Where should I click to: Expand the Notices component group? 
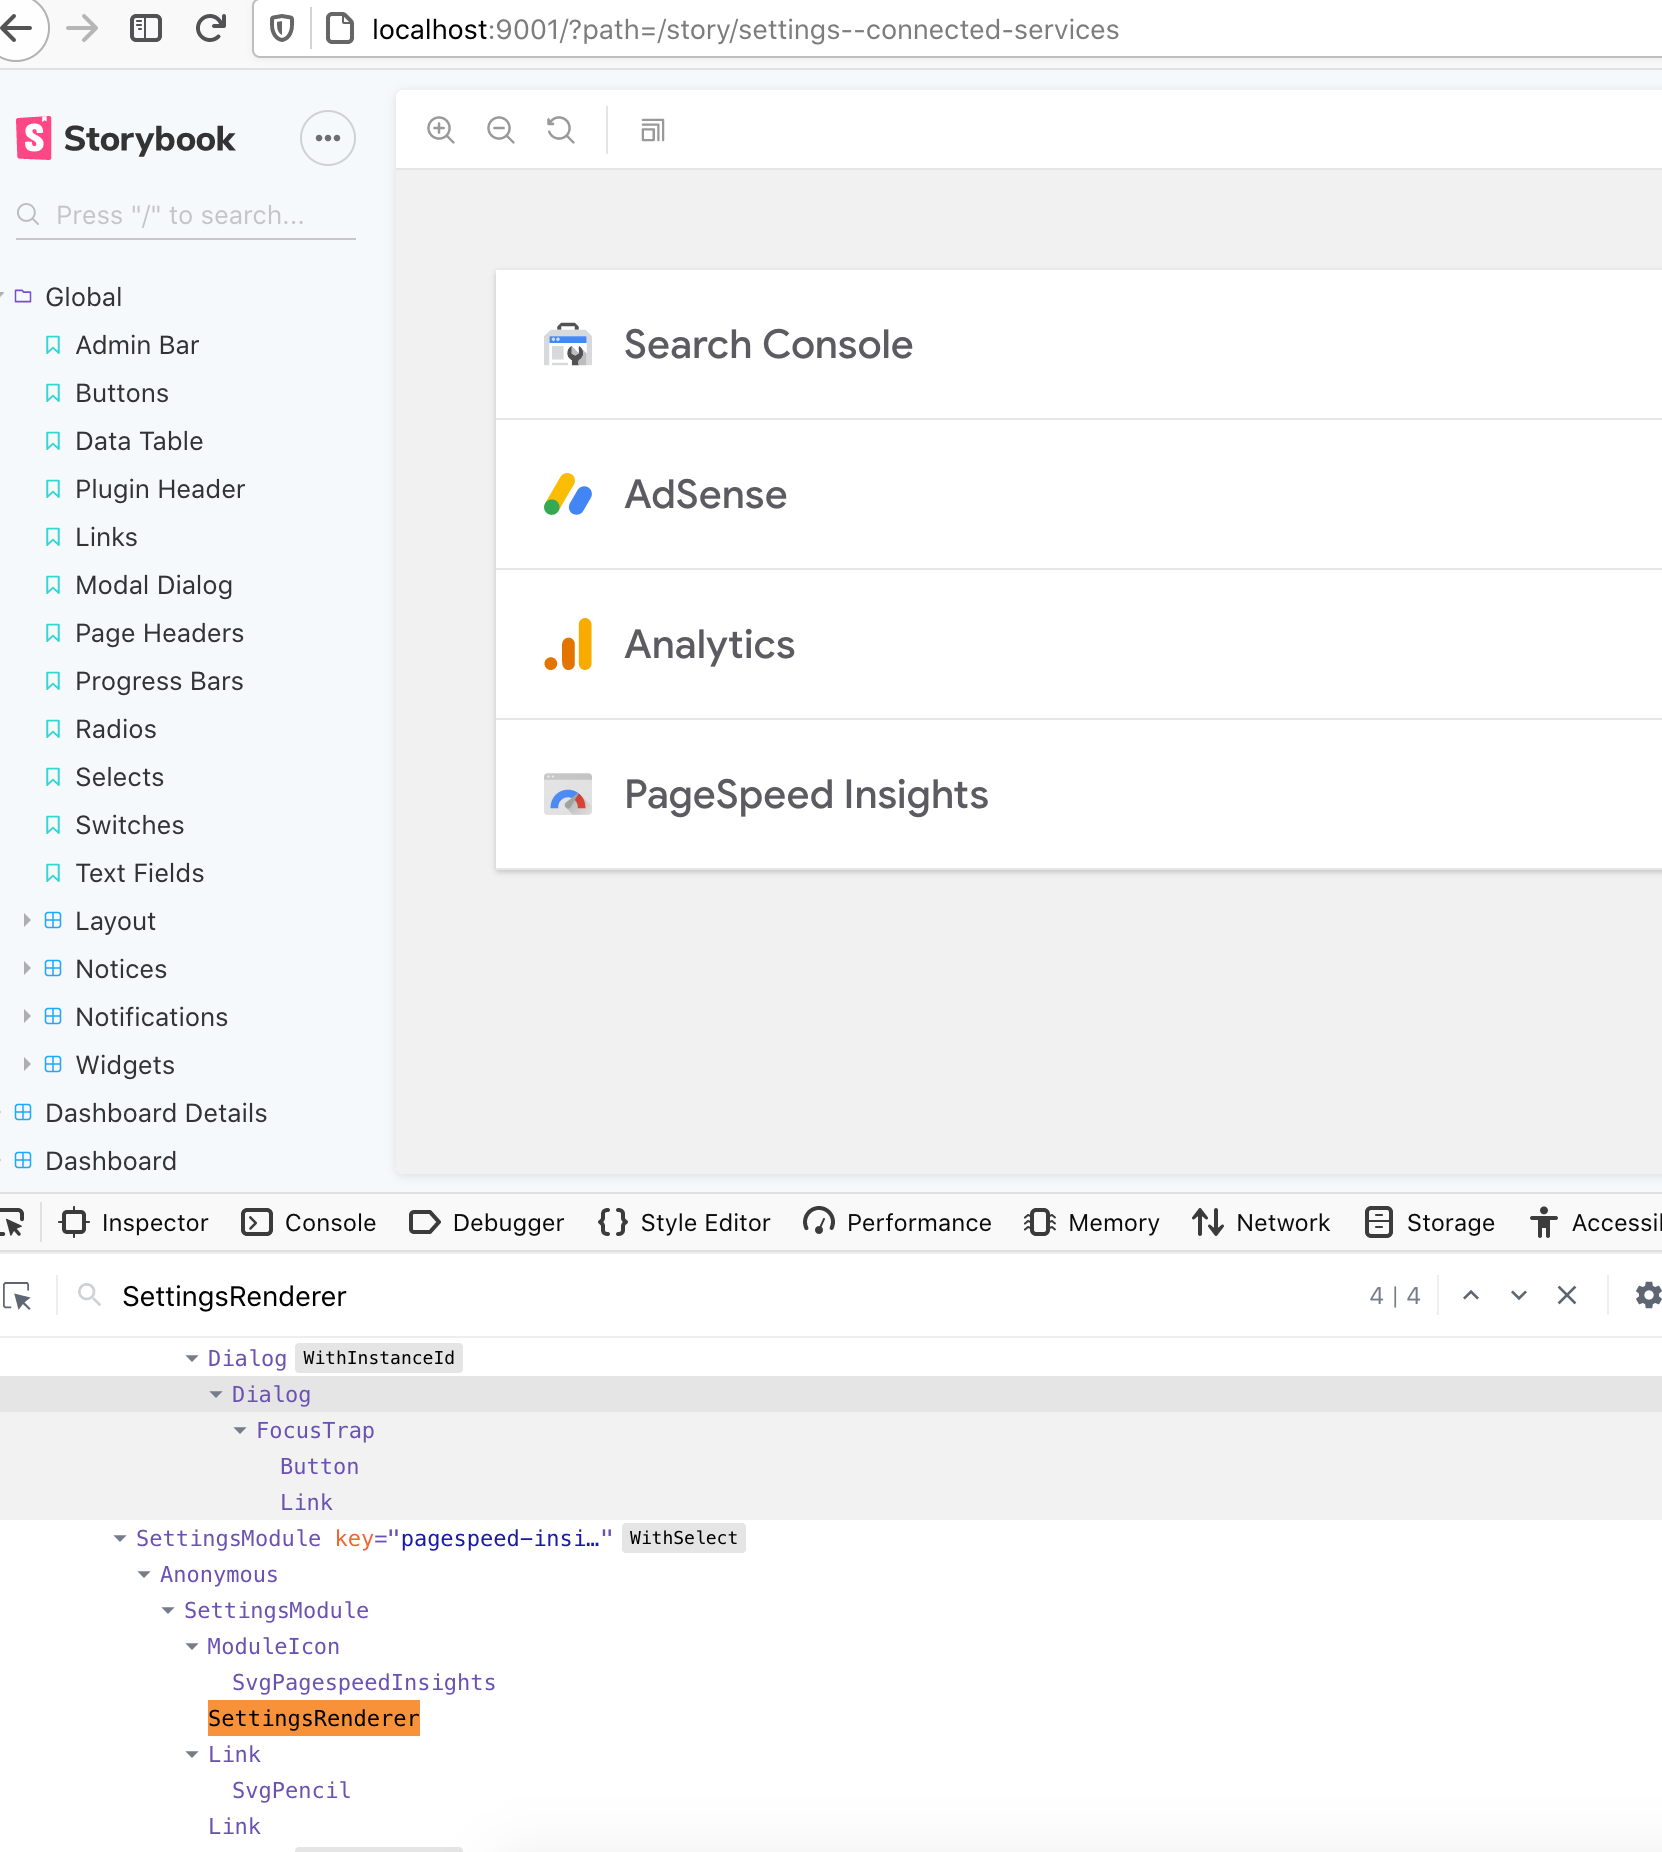[121, 969]
